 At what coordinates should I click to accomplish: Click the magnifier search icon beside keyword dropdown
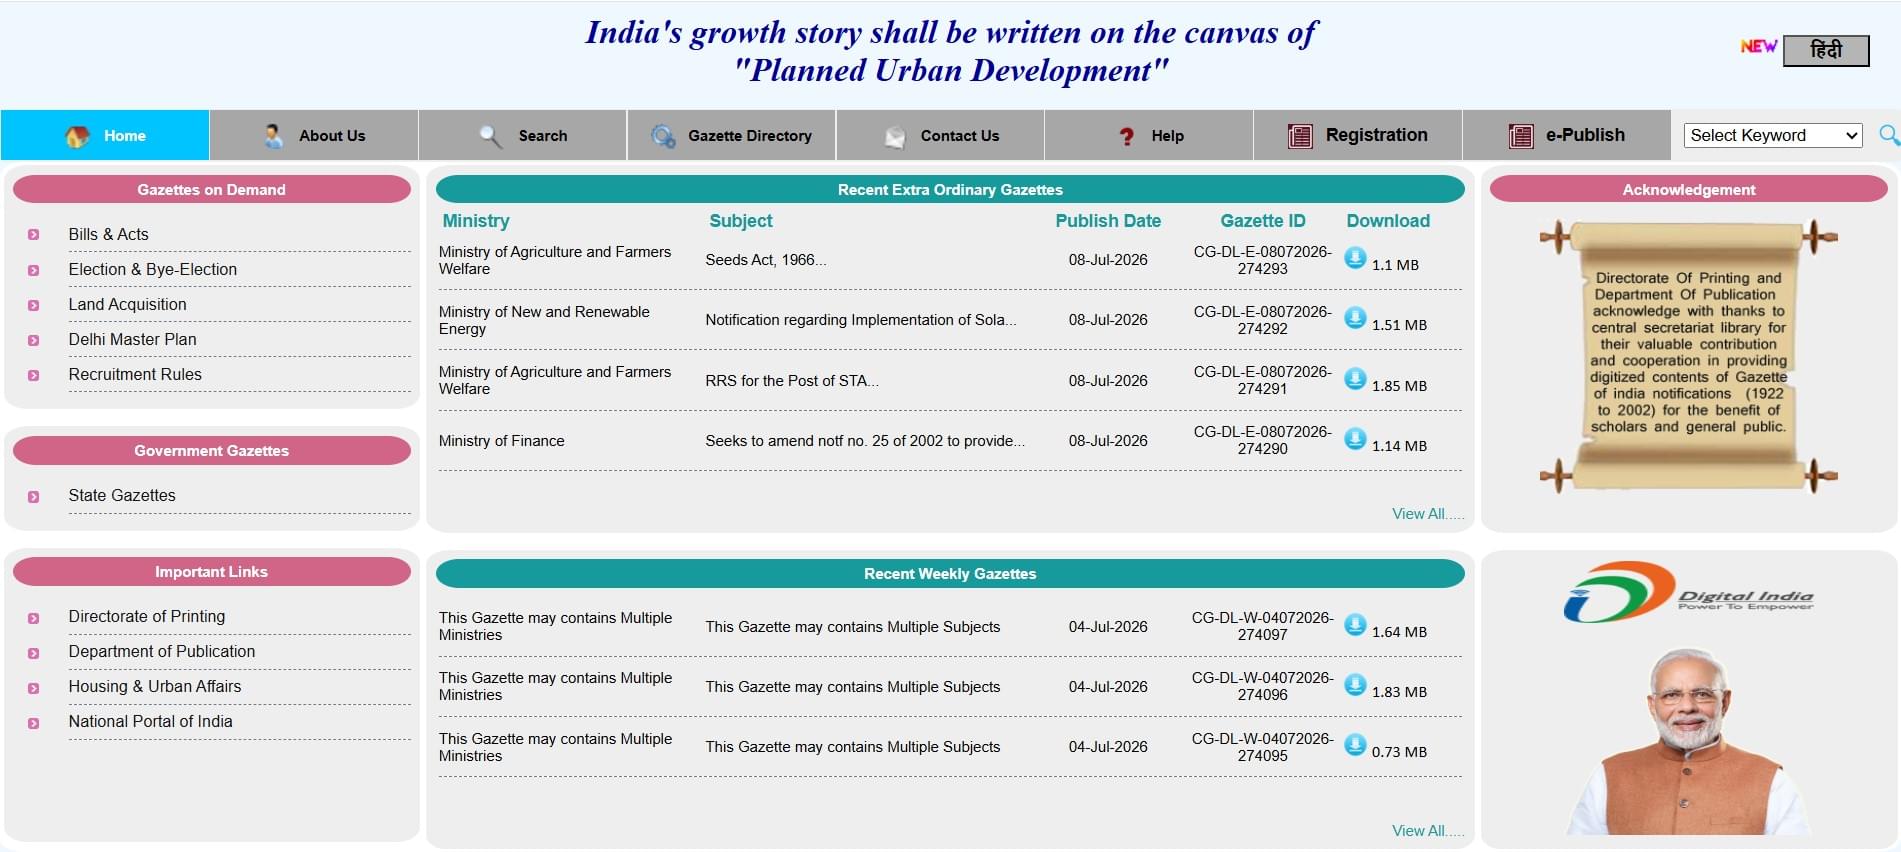1888,135
